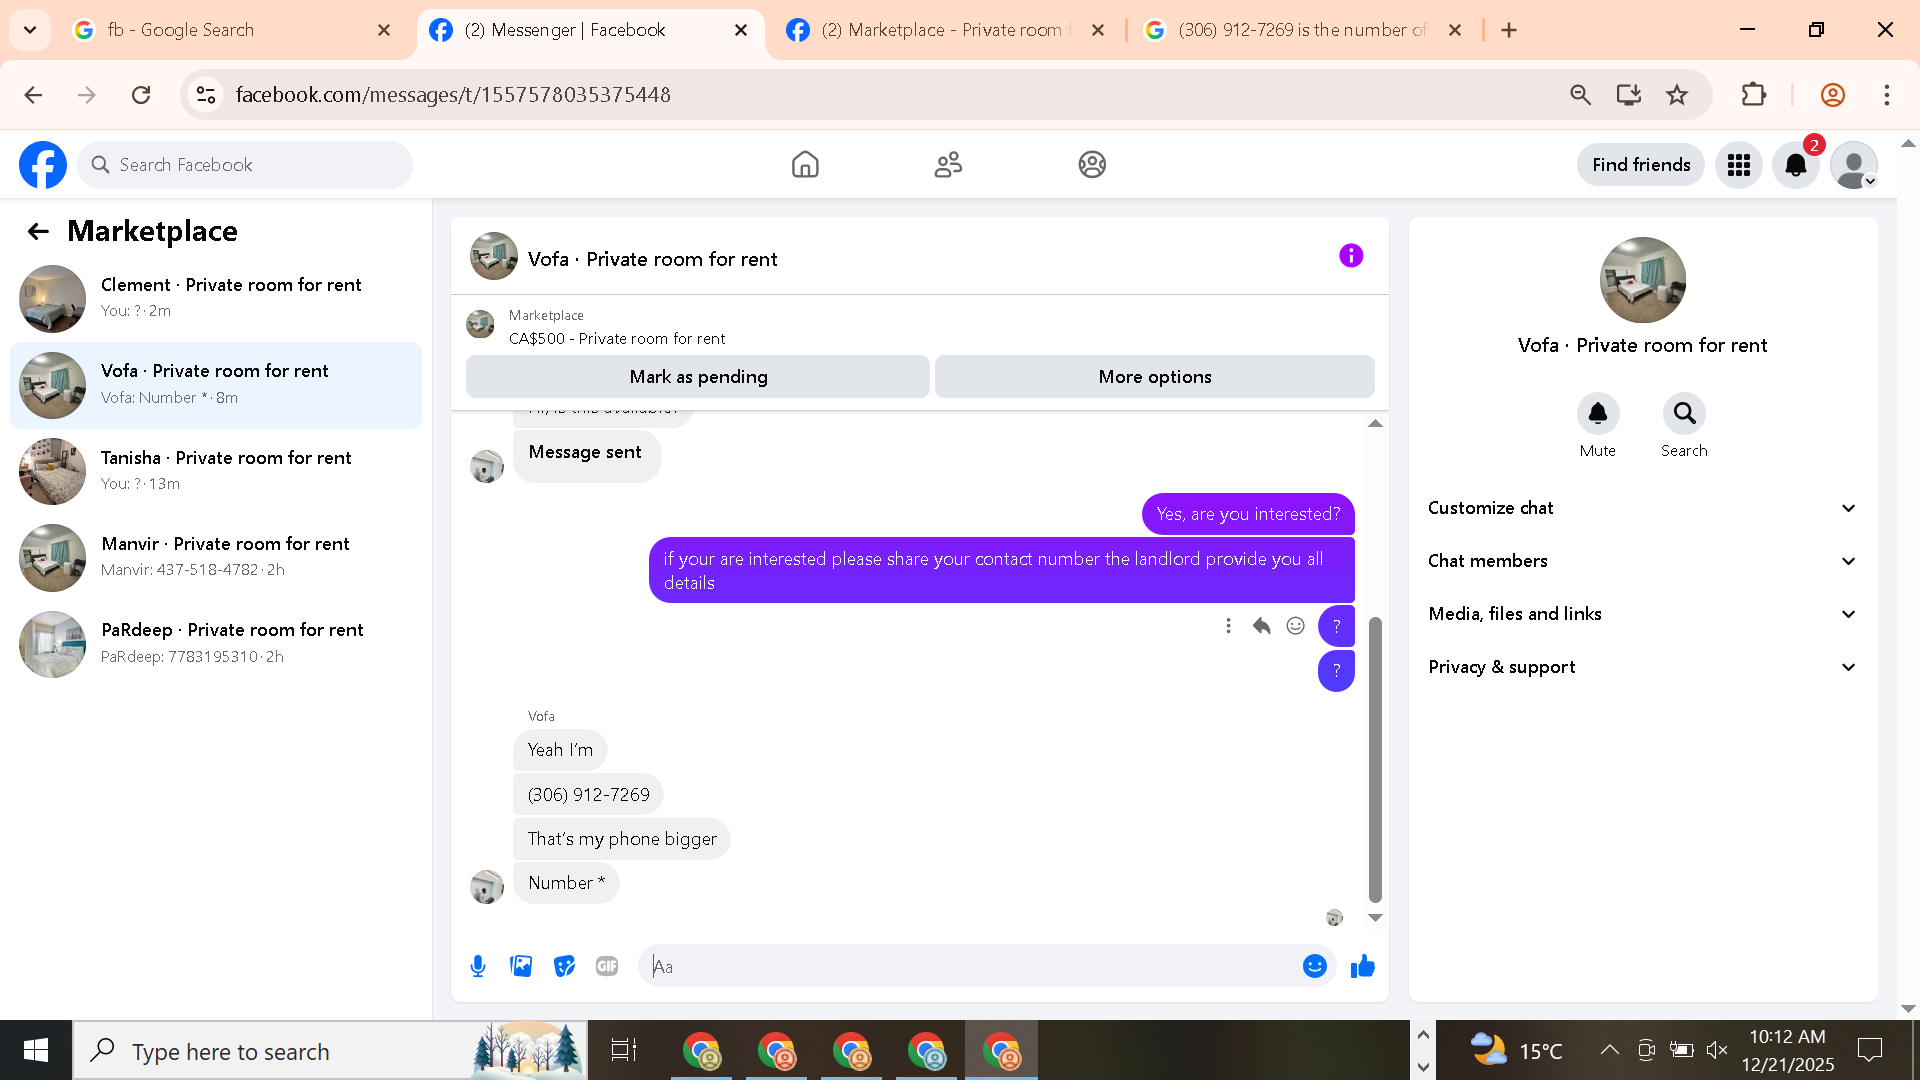Screen dimensions: 1920x1080
Task: Choose a GIF
Action: [607, 966]
